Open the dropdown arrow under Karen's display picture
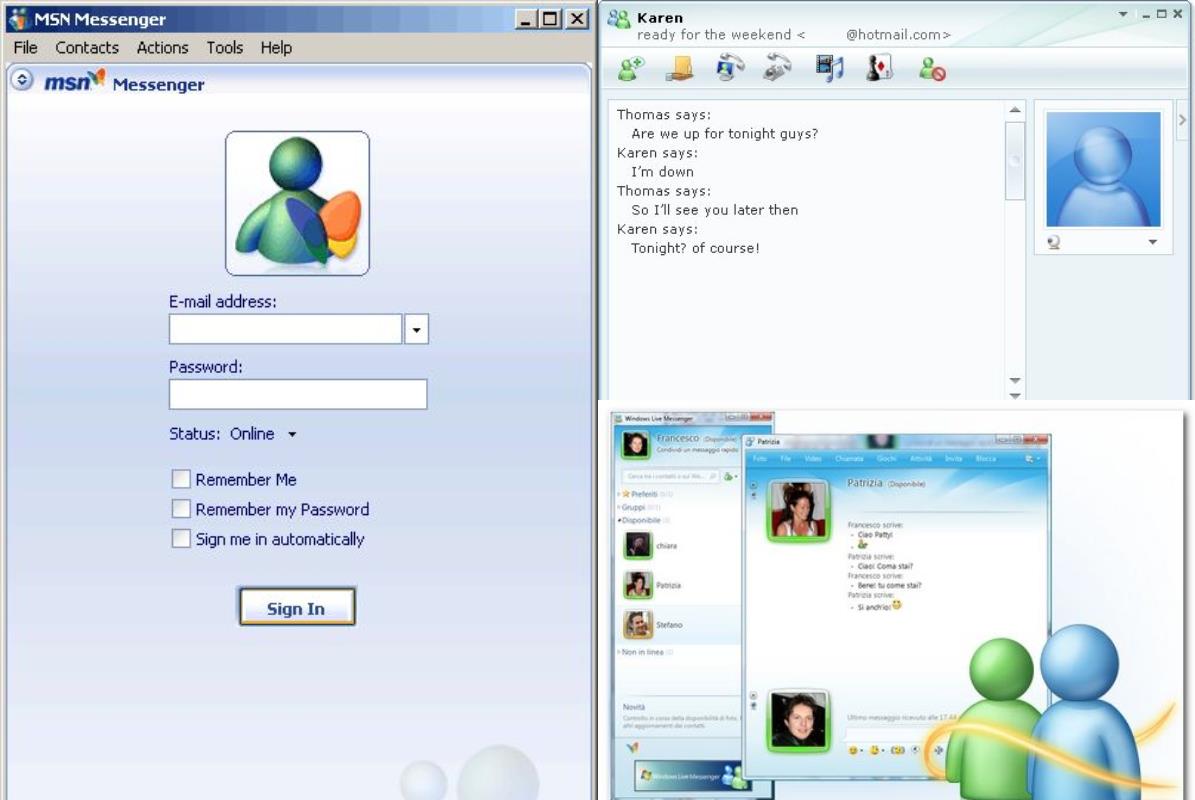Viewport: 1195px width, 800px height. 1152,242
